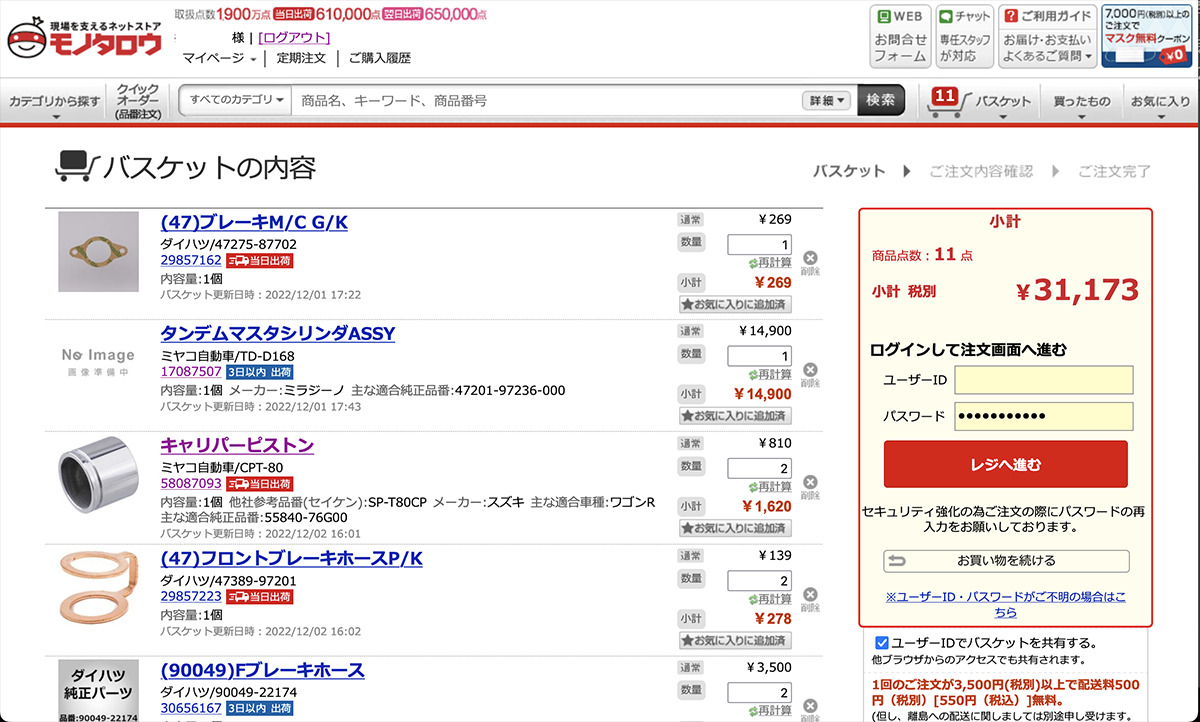Screen dimensions: 1200x722
Task: Open order number 30656167 link
Action: 191,708
